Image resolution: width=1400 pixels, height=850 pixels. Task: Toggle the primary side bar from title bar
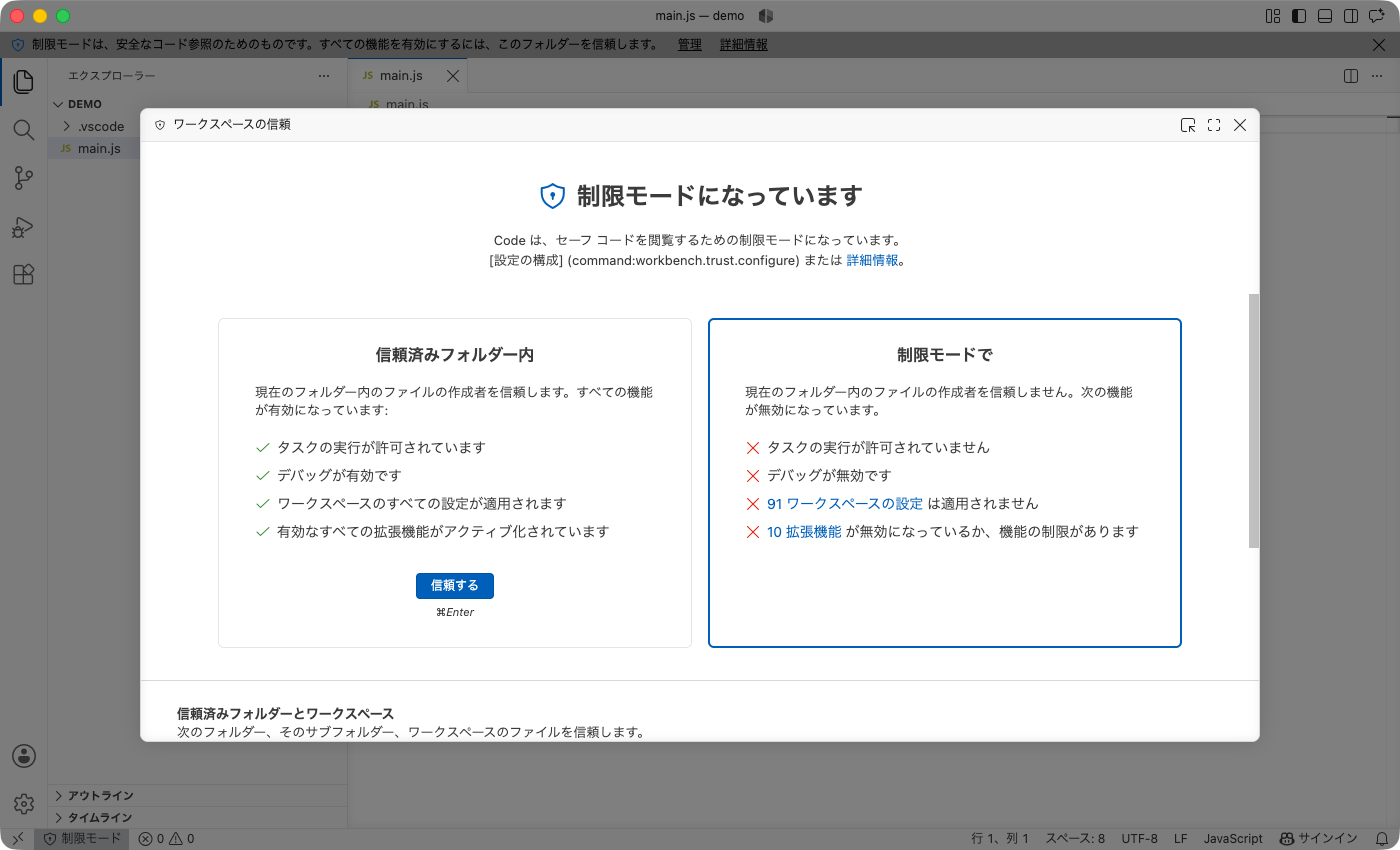[x=1299, y=16]
